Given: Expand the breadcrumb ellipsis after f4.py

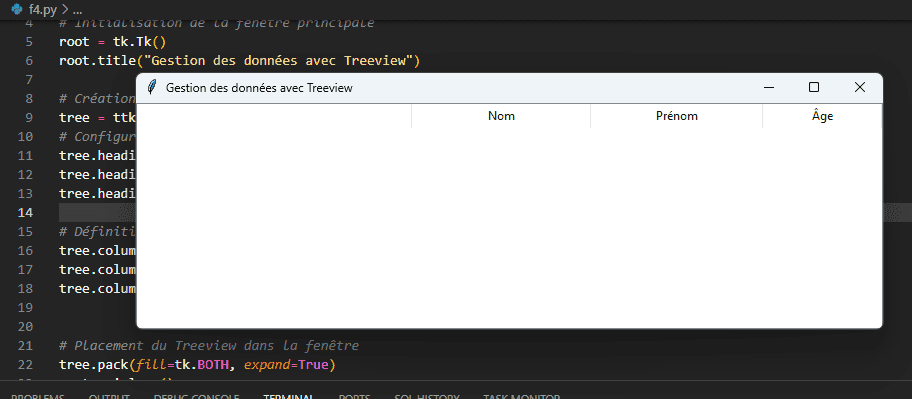Looking at the screenshot, I should (76, 10).
